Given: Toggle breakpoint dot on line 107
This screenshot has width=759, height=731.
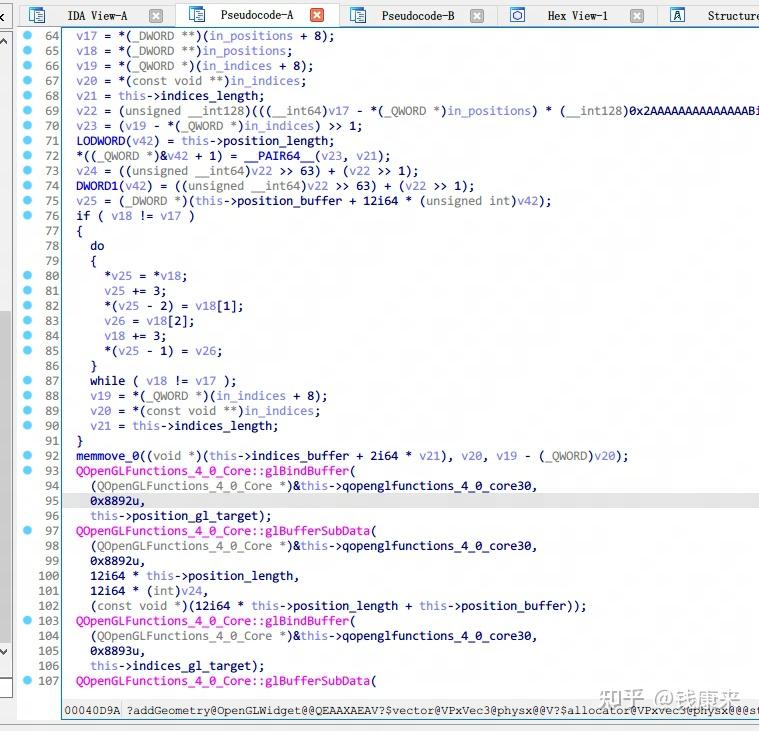Looking at the screenshot, I should (x=28, y=680).
